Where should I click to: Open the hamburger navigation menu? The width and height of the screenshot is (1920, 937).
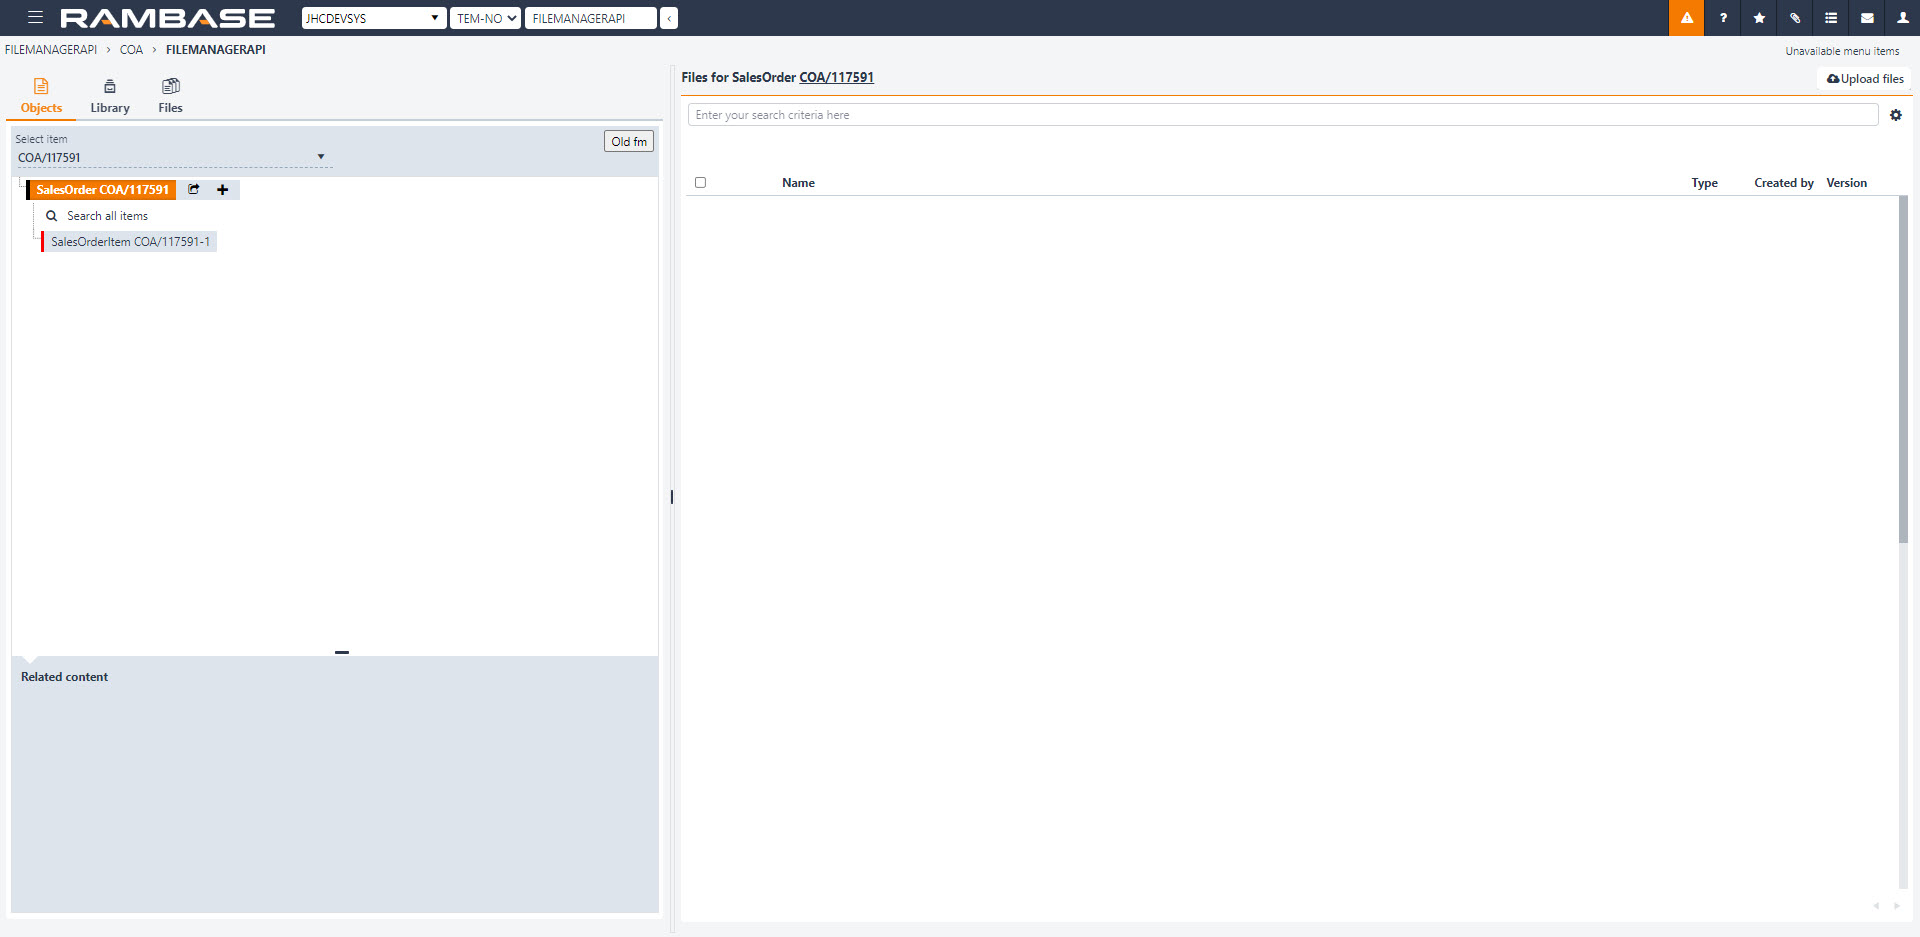[x=34, y=17]
